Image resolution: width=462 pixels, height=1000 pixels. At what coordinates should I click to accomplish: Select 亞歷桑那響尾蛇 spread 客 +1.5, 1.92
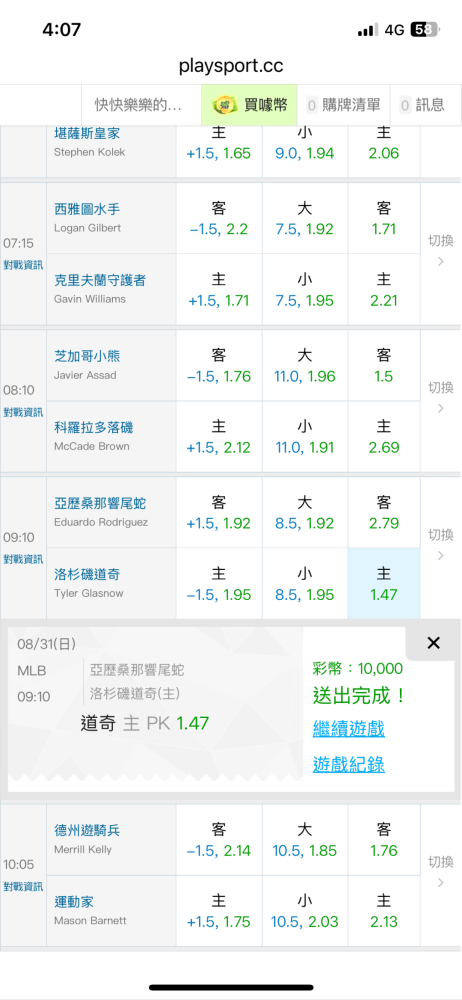(x=219, y=513)
